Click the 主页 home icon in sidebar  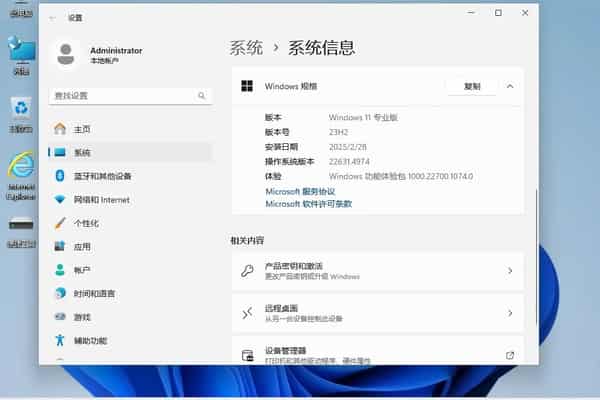(60, 129)
